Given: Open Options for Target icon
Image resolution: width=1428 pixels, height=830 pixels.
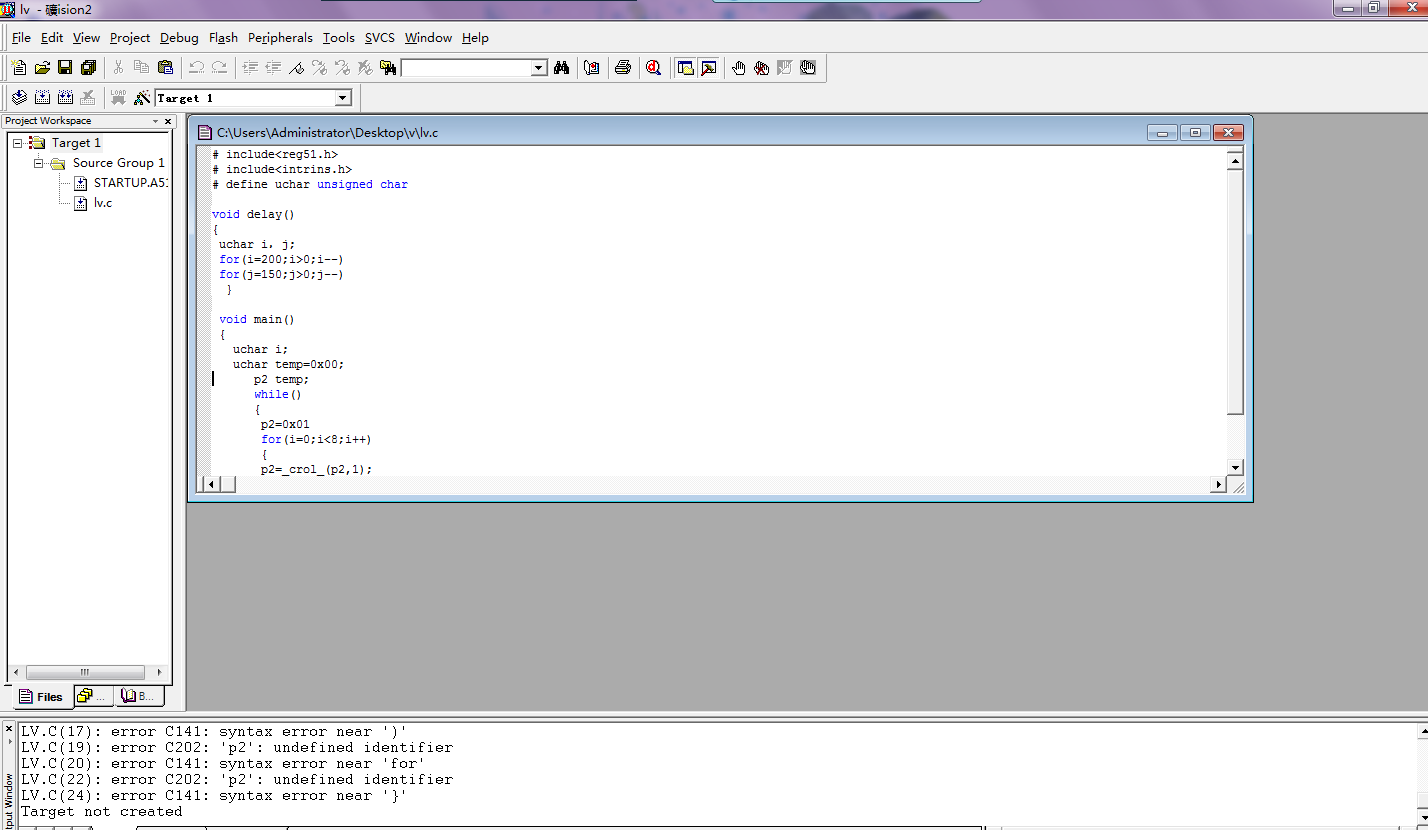Looking at the screenshot, I should [x=142, y=97].
